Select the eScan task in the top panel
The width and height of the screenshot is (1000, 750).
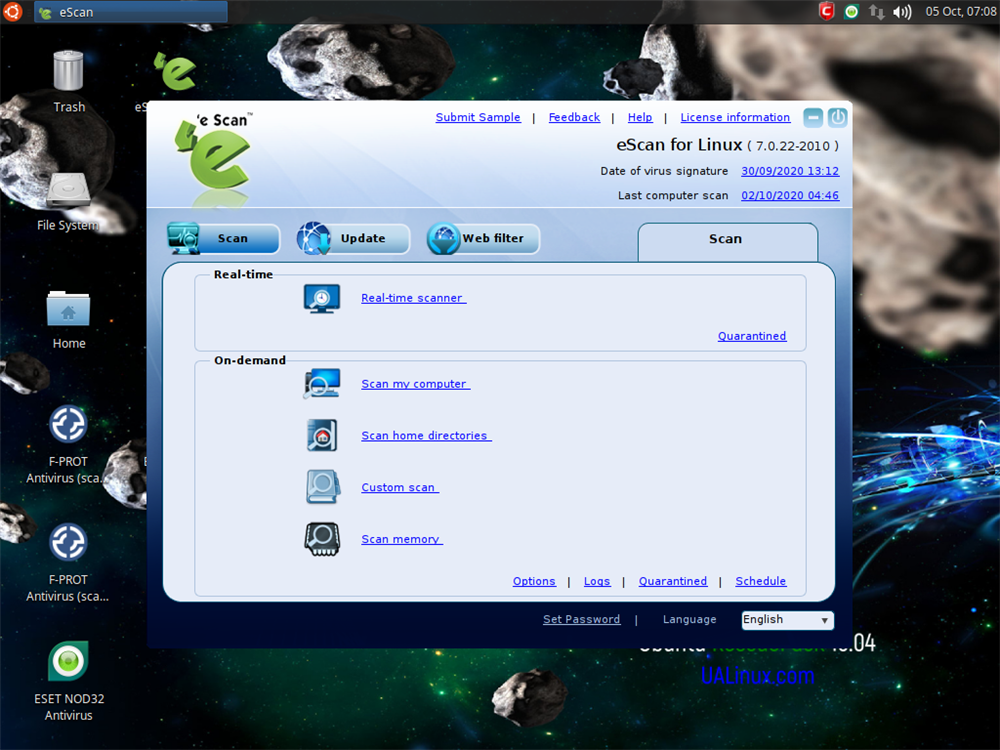coord(131,12)
